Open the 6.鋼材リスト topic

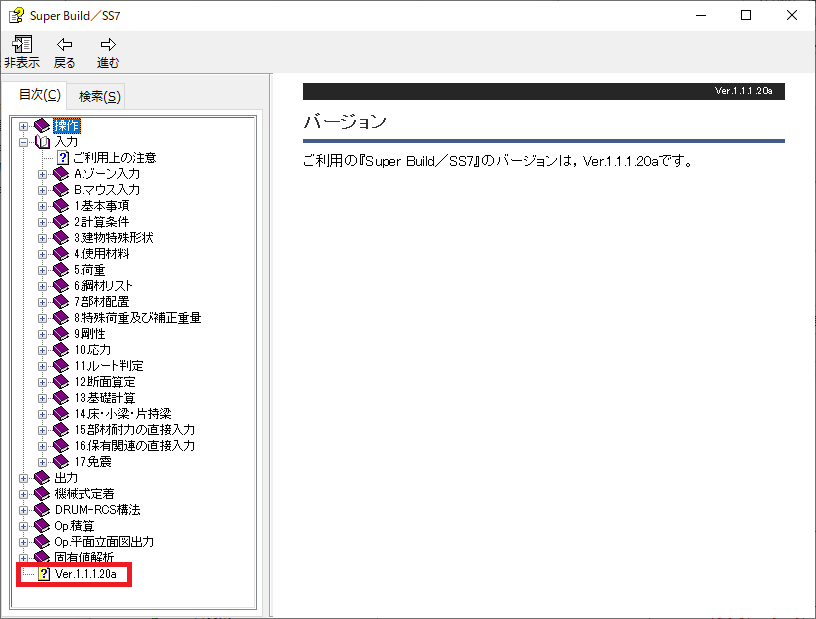pyautogui.click(x=103, y=286)
